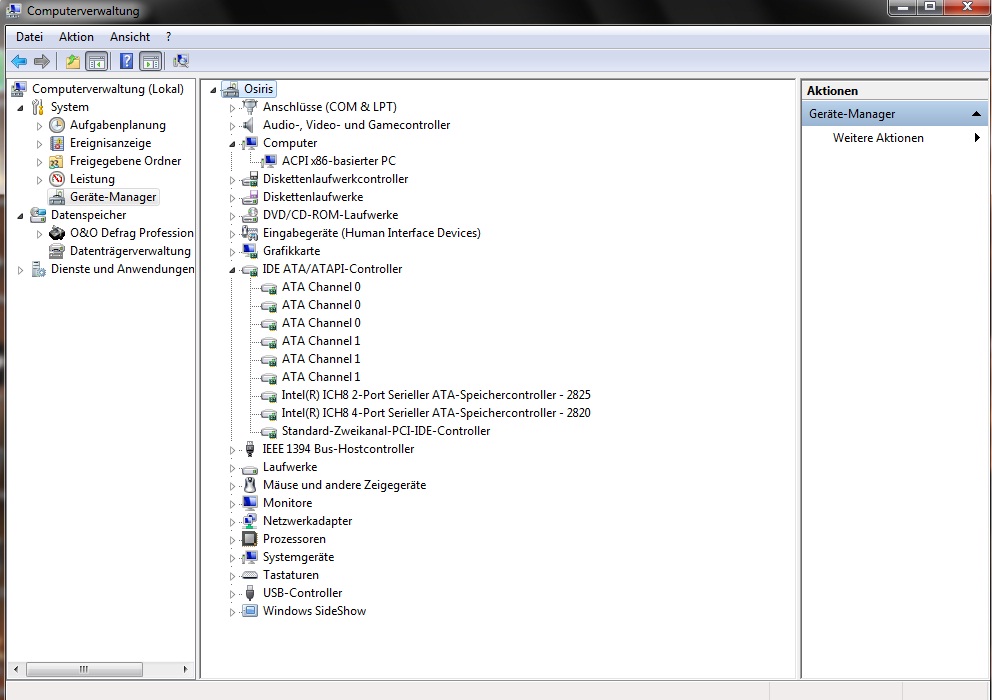Click the Up one level folder icon
The width and height of the screenshot is (992, 700).
[73, 61]
